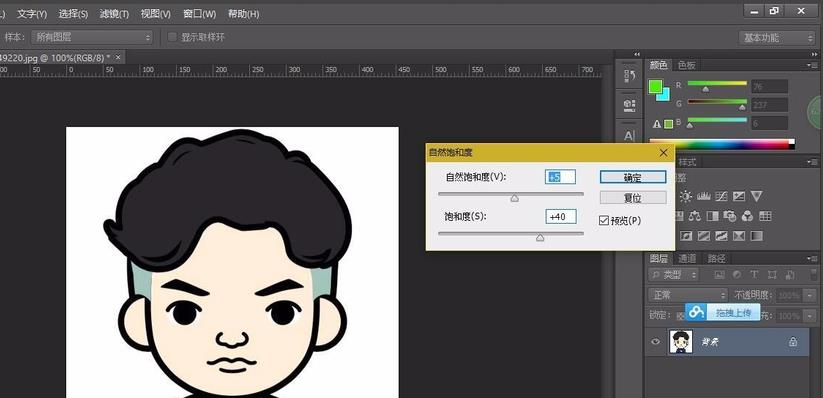This screenshot has width=823, height=398.
Task: Add a Levels adjustment
Action: point(703,196)
